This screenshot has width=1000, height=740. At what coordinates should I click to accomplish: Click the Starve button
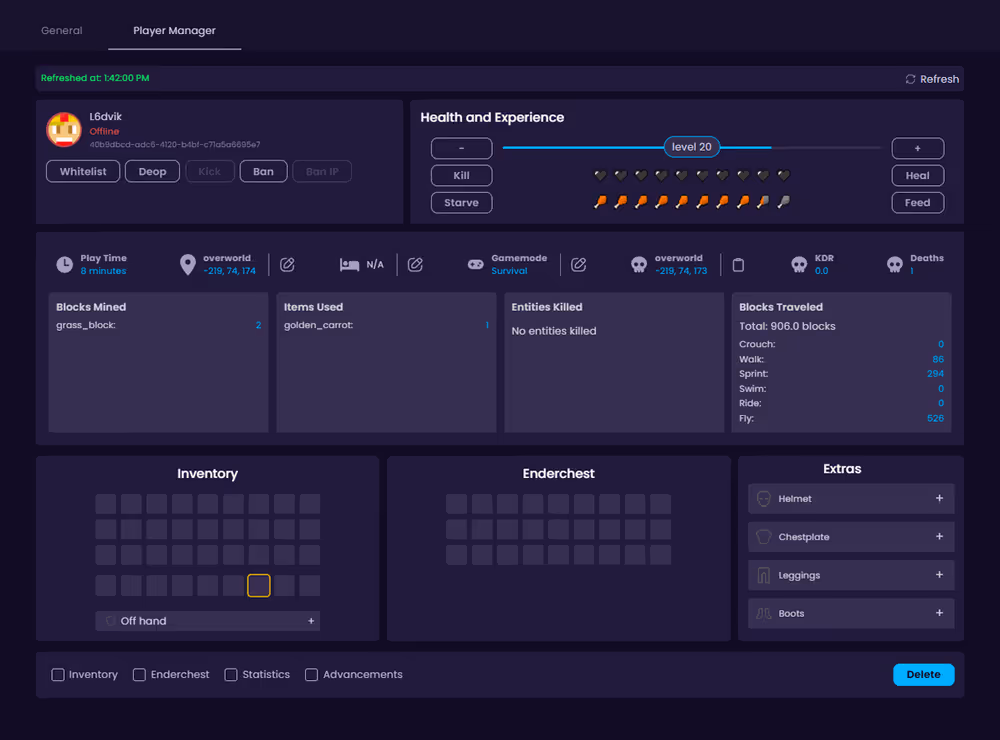point(462,203)
